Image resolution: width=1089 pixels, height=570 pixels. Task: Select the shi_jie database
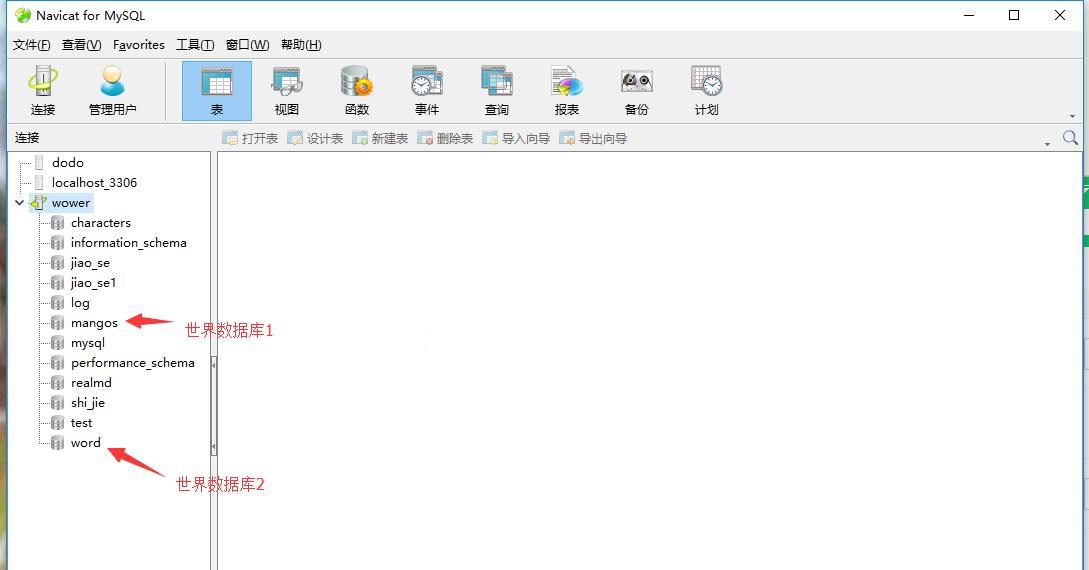[88, 403]
